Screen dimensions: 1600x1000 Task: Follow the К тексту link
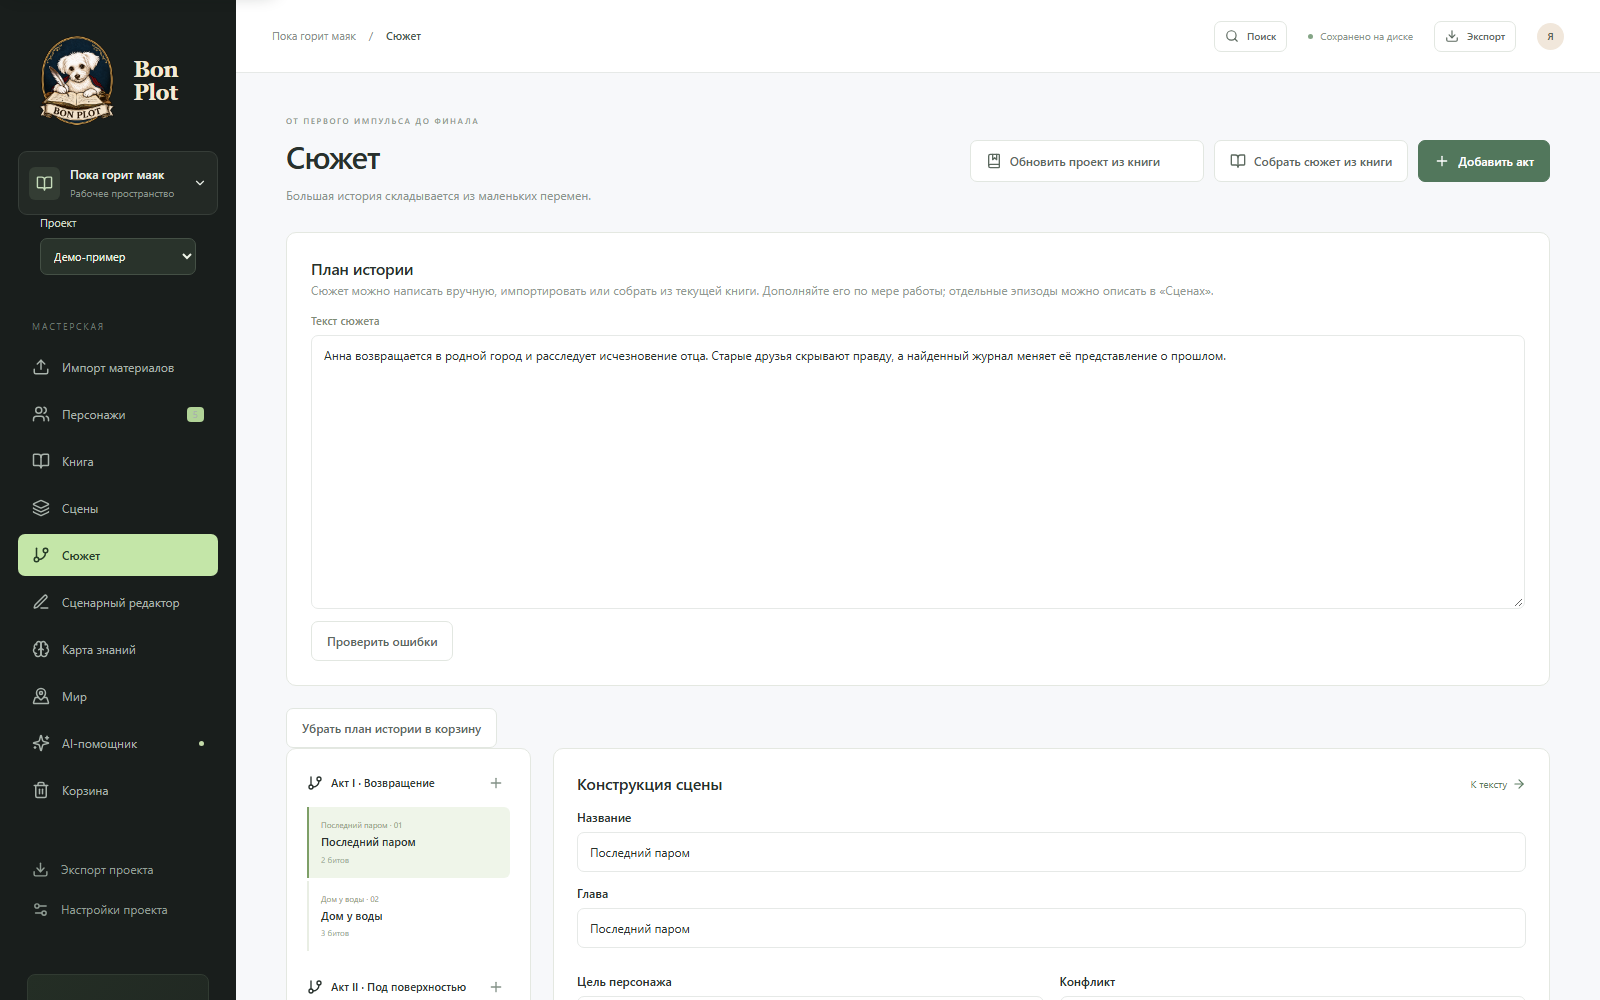(1497, 784)
